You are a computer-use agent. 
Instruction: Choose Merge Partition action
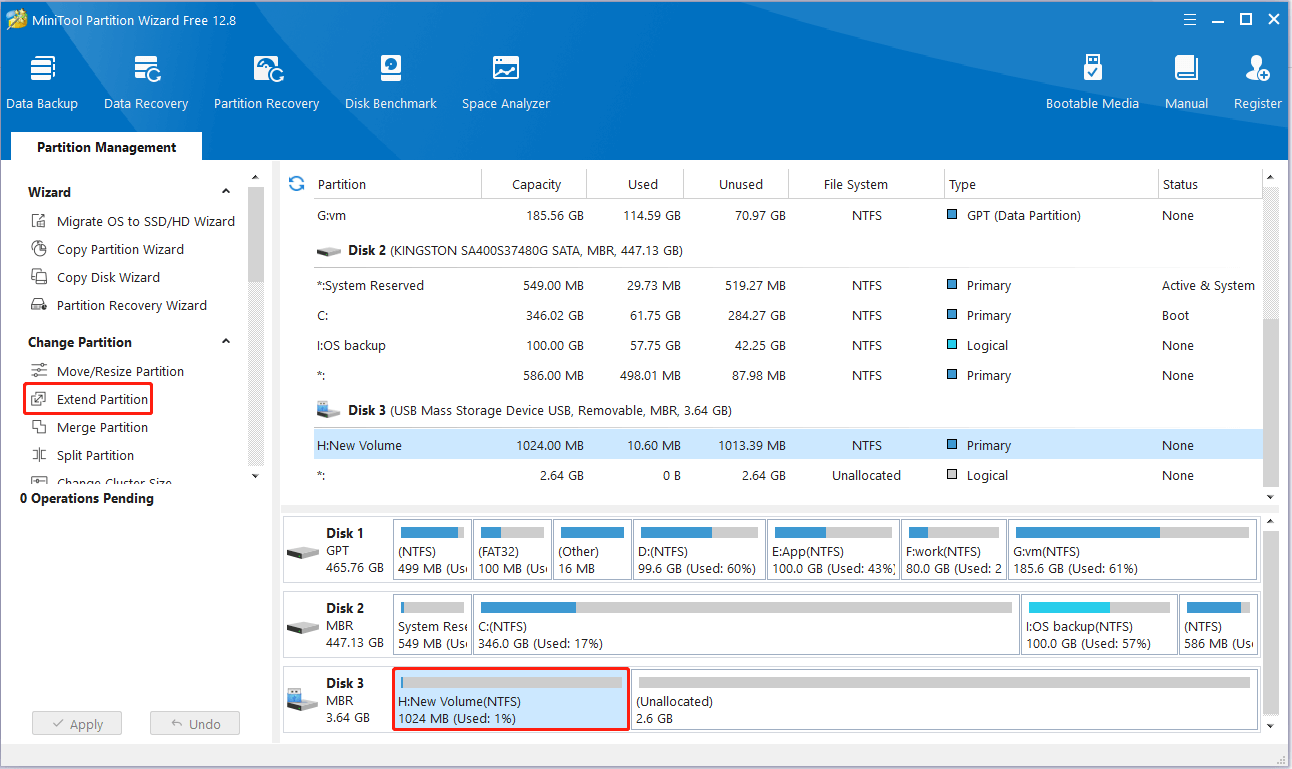click(102, 427)
